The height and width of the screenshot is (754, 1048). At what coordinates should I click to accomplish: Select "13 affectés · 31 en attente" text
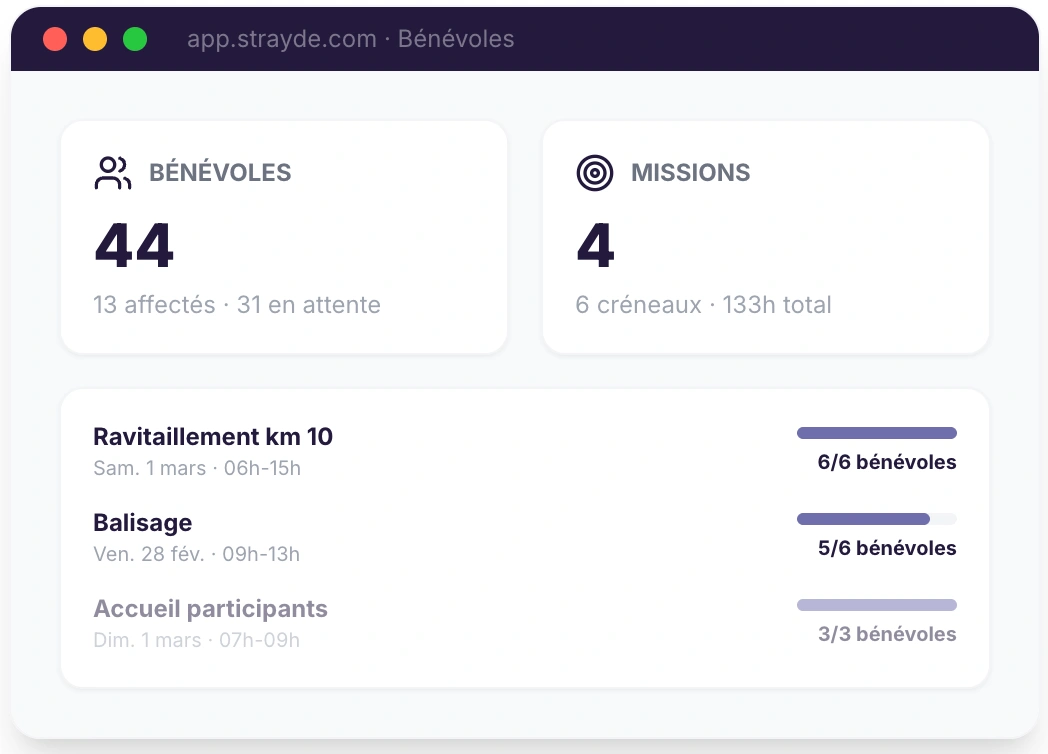click(x=237, y=305)
